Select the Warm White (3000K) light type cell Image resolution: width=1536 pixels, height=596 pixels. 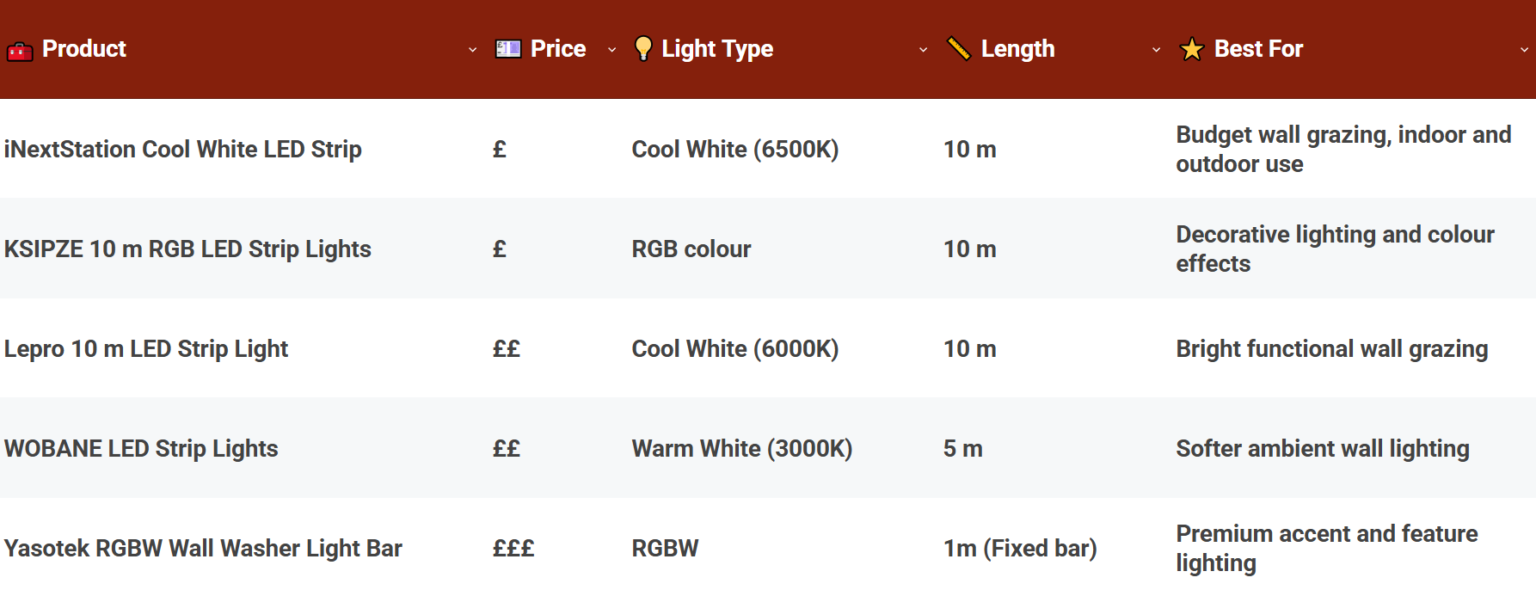[x=742, y=449]
